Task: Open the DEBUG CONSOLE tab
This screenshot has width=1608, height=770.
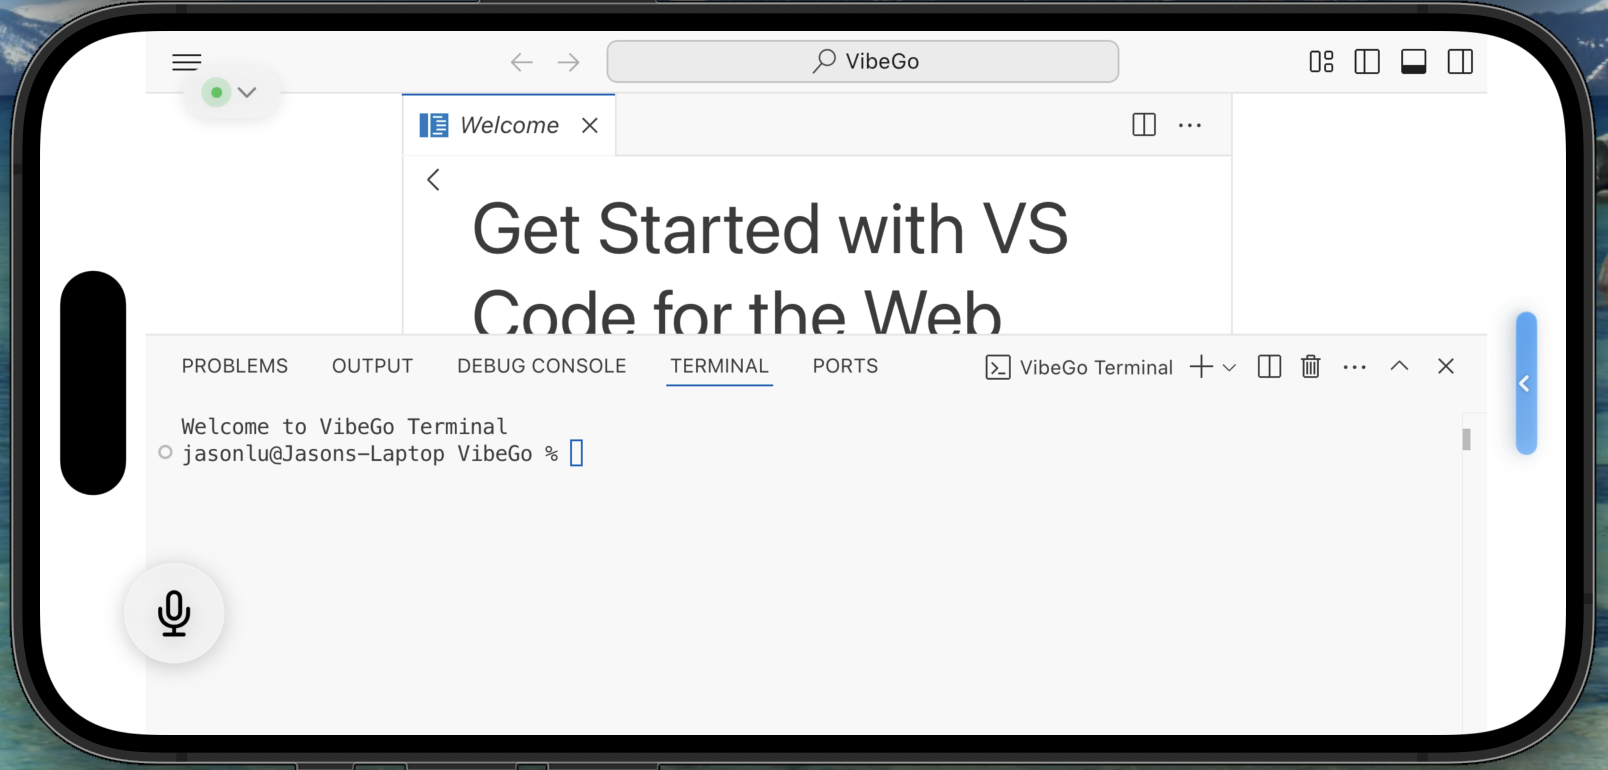Action: [x=541, y=366]
